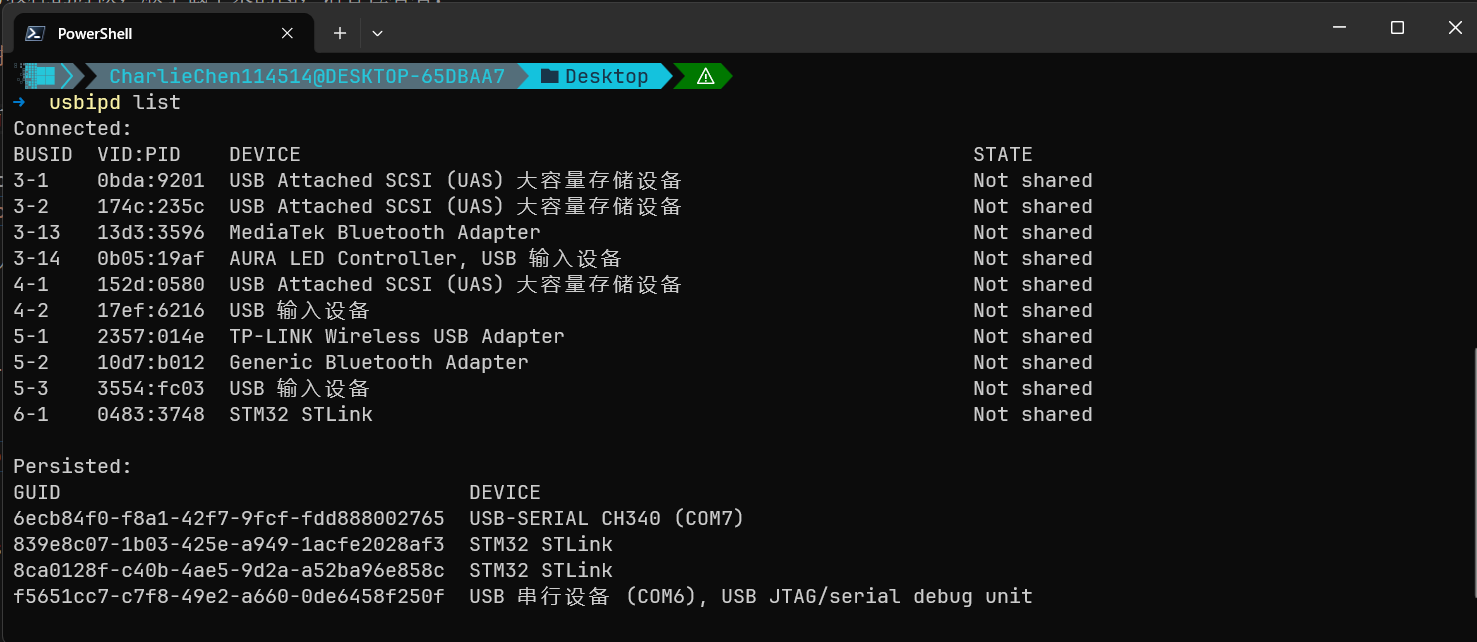Click the folder icon beside Desktop
The width and height of the screenshot is (1477, 642).
[x=550, y=76]
